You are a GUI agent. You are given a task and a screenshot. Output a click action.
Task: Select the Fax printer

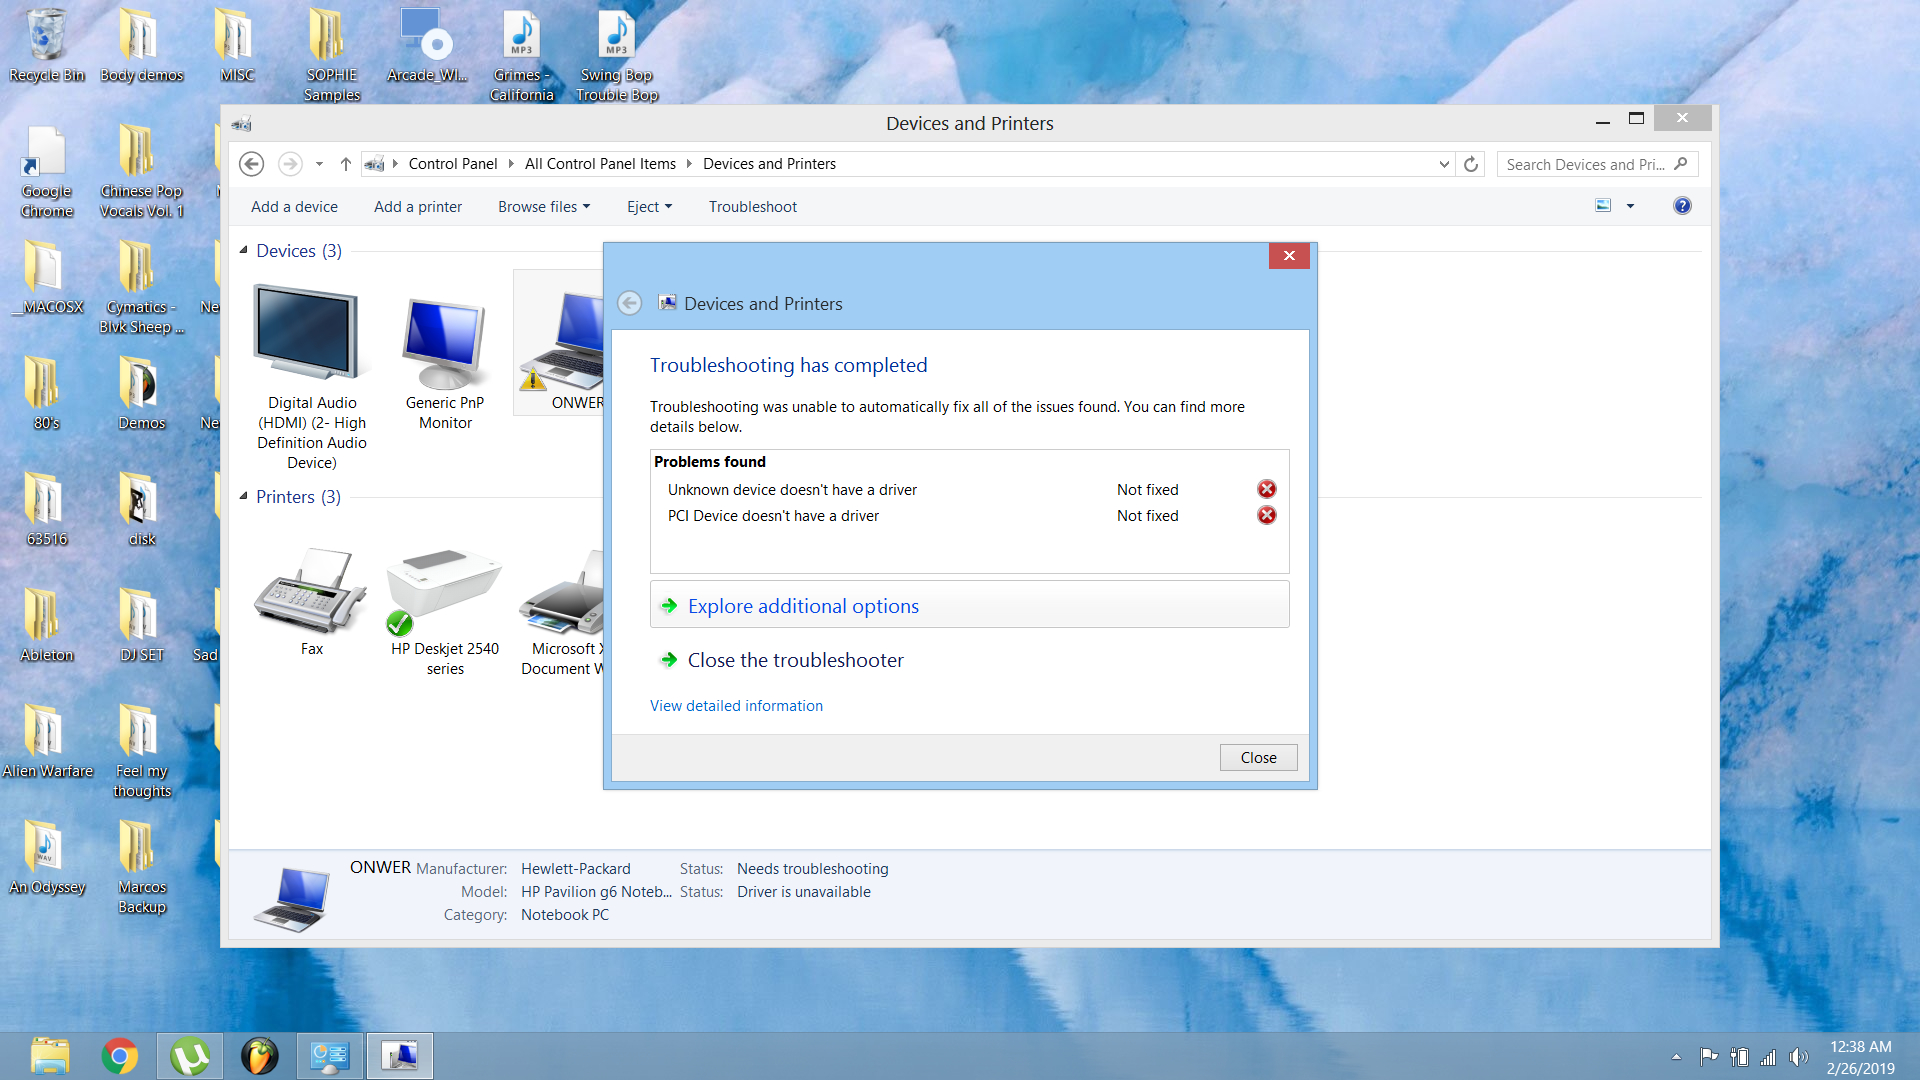[x=311, y=590]
